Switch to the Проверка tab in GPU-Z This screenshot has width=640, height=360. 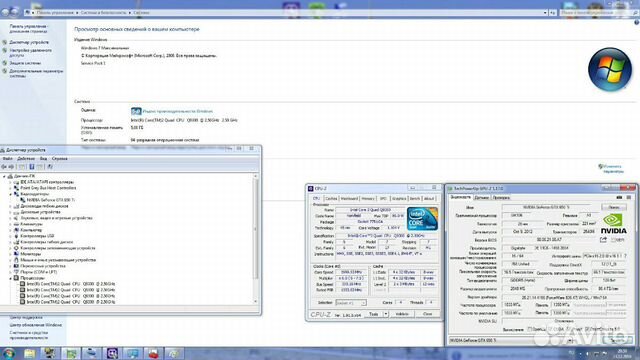(501, 198)
